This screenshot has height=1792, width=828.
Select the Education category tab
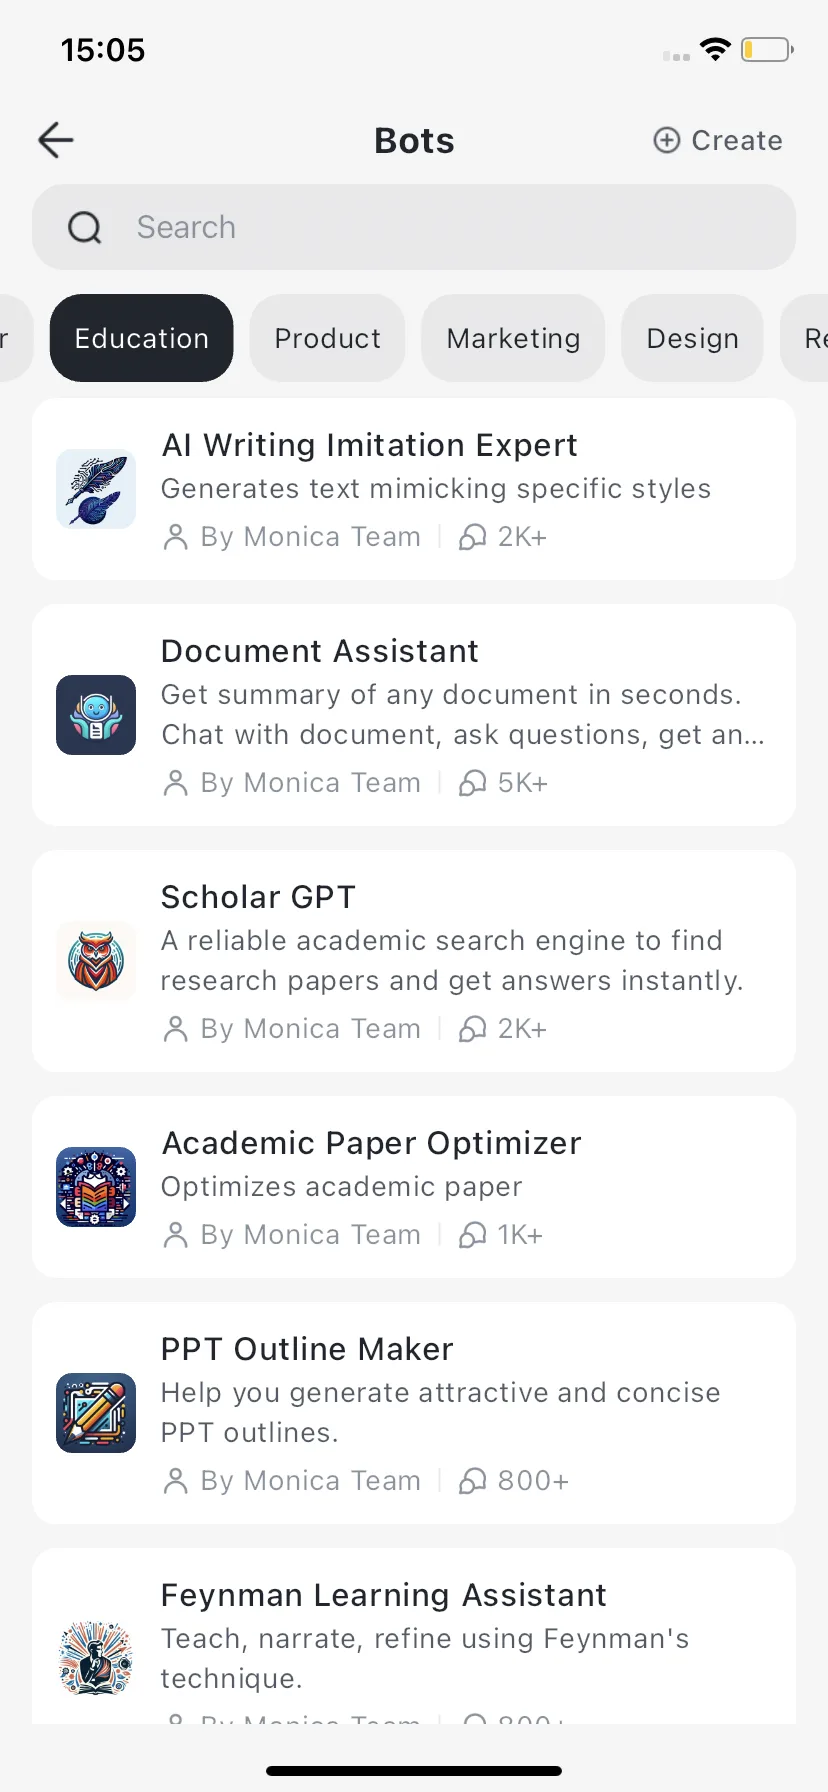click(142, 338)
